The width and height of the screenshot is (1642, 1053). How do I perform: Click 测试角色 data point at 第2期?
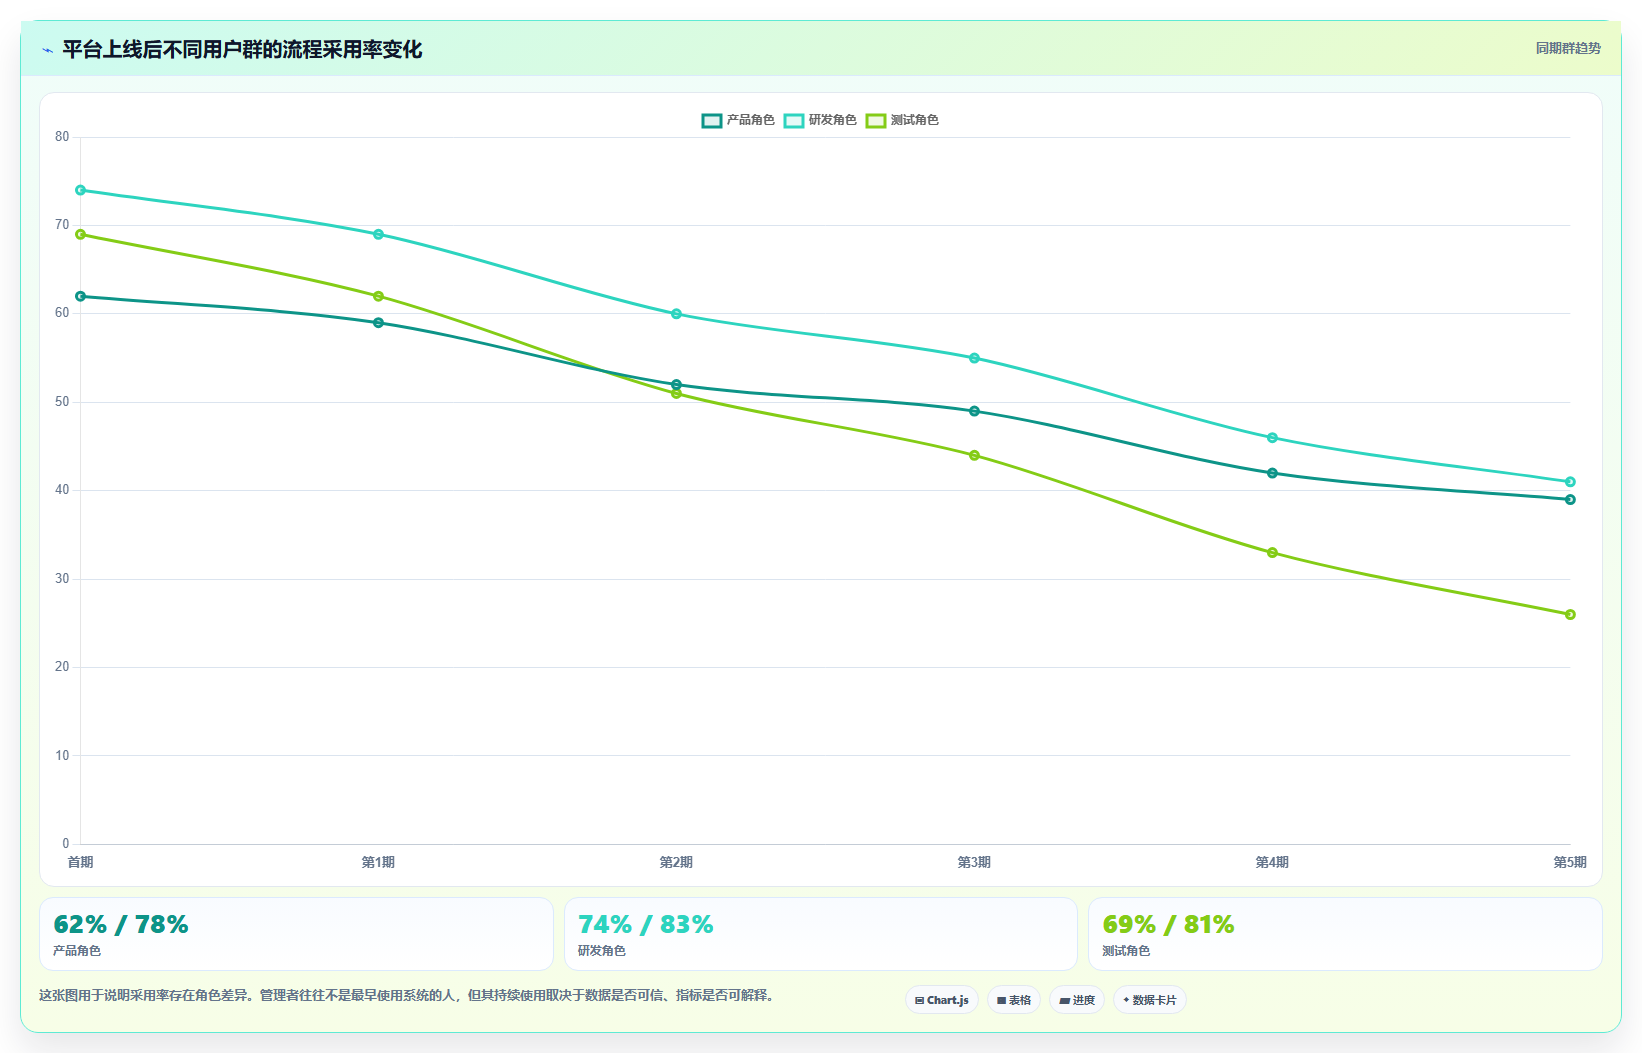[x=677, y=394]
